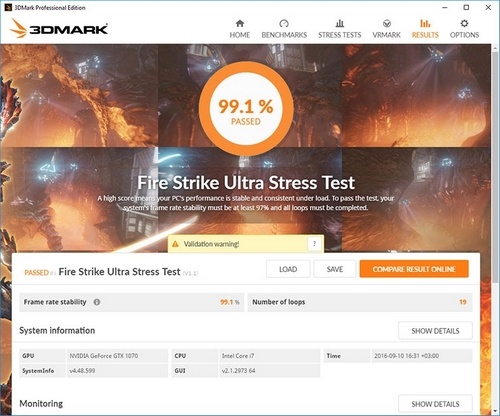
Task: Click COMPARE RESULT ONLINE button
Action: pos(414,269)
